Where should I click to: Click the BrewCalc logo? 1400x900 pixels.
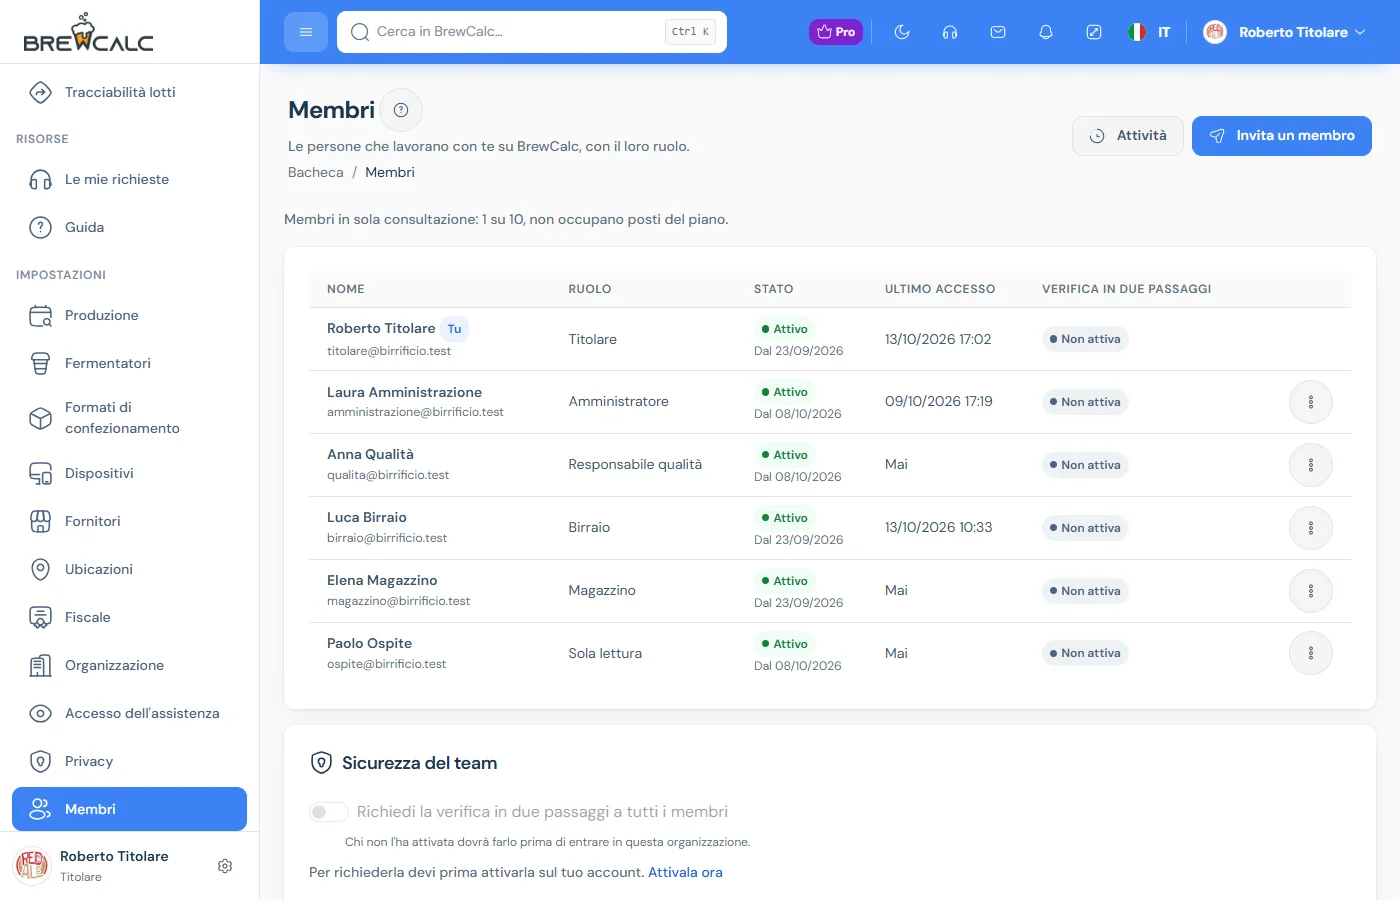tap(88, 33)
